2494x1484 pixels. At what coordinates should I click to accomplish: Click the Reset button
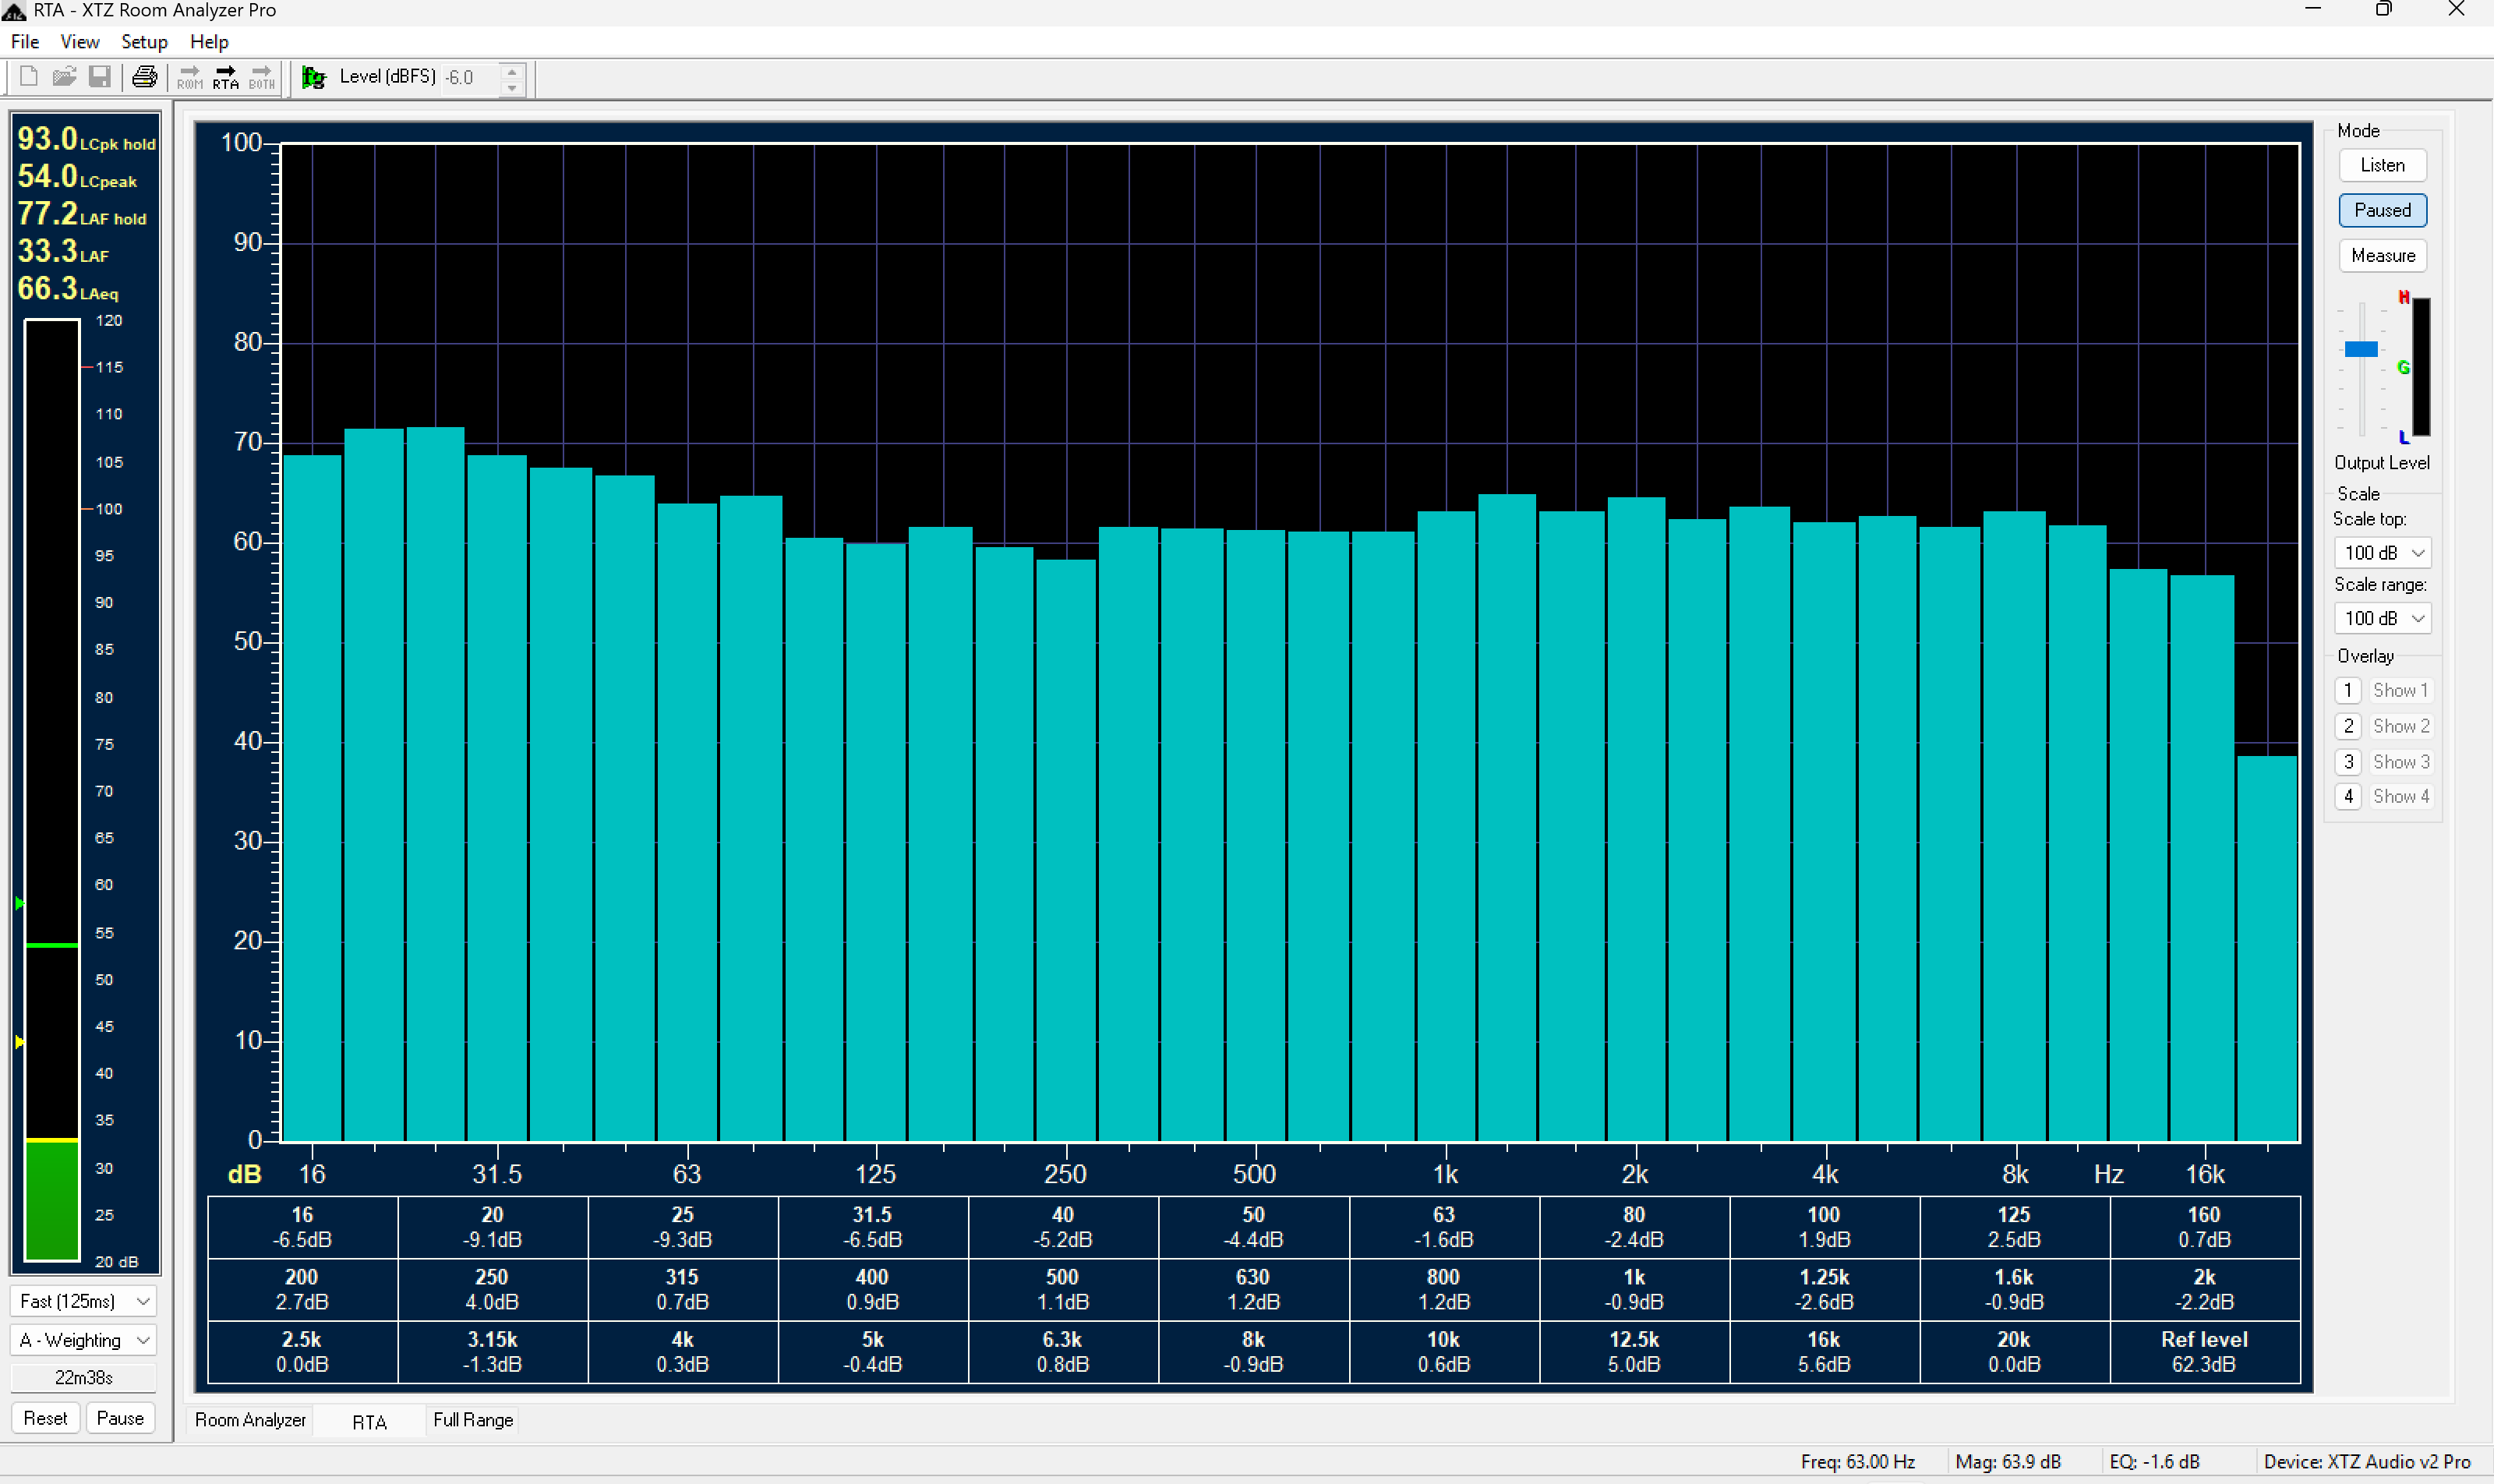point(45,1418)
